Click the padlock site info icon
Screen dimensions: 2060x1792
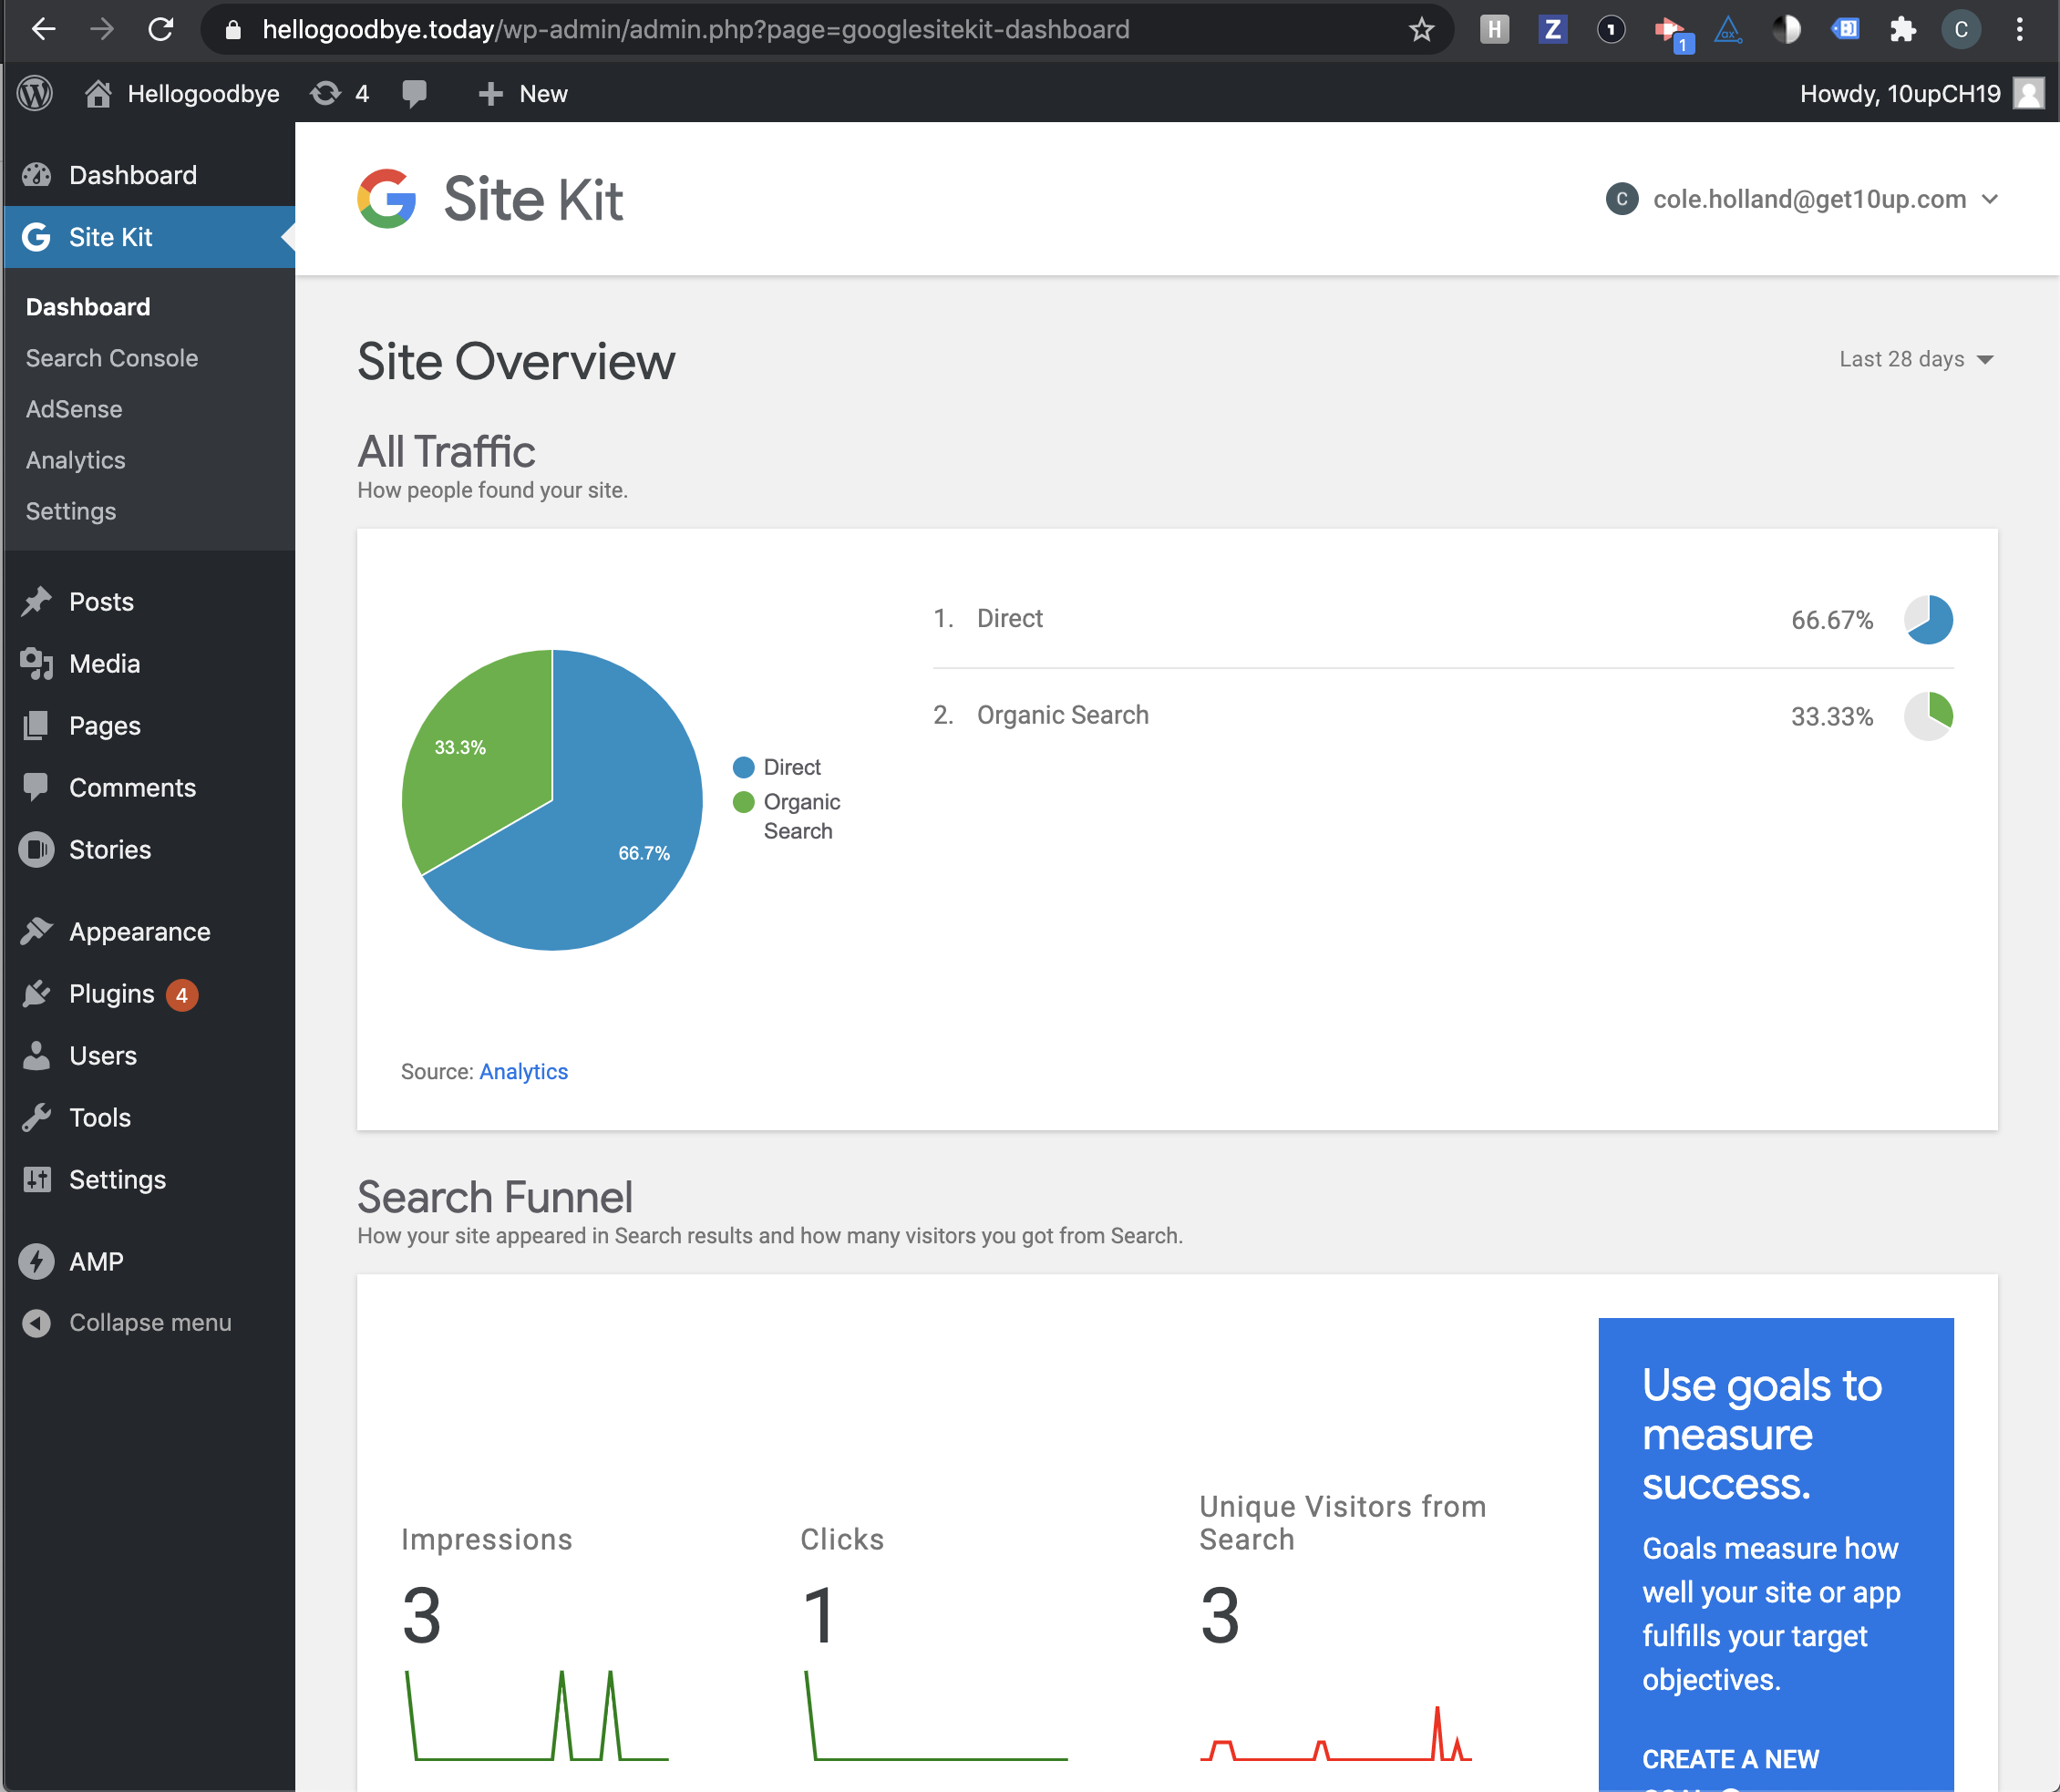[x=233, y=30]
